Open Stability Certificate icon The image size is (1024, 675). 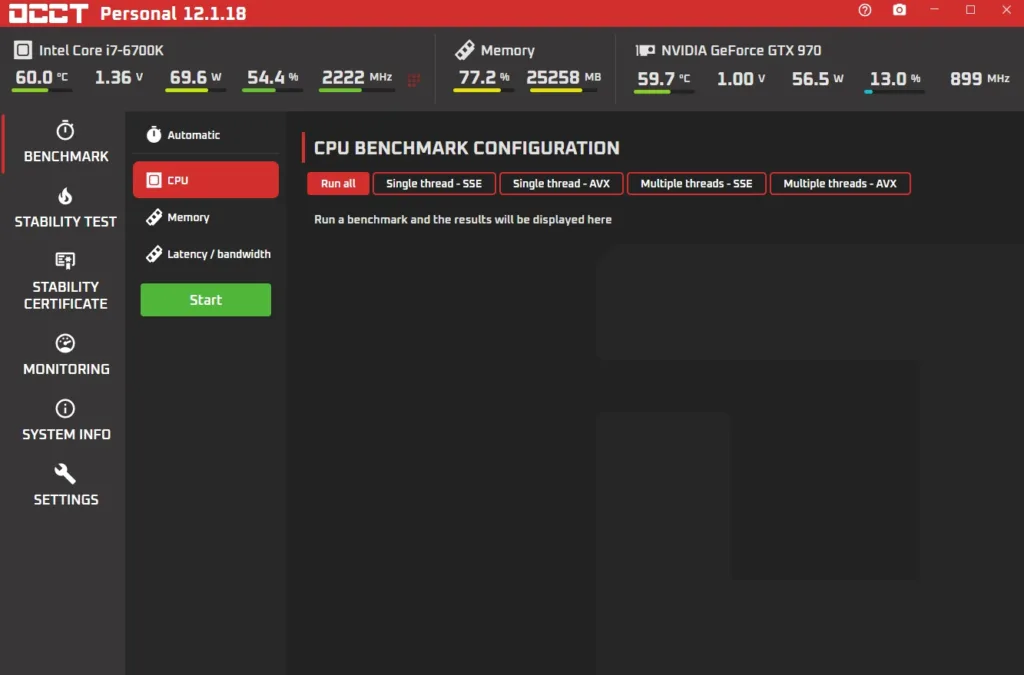click(65, 260)
